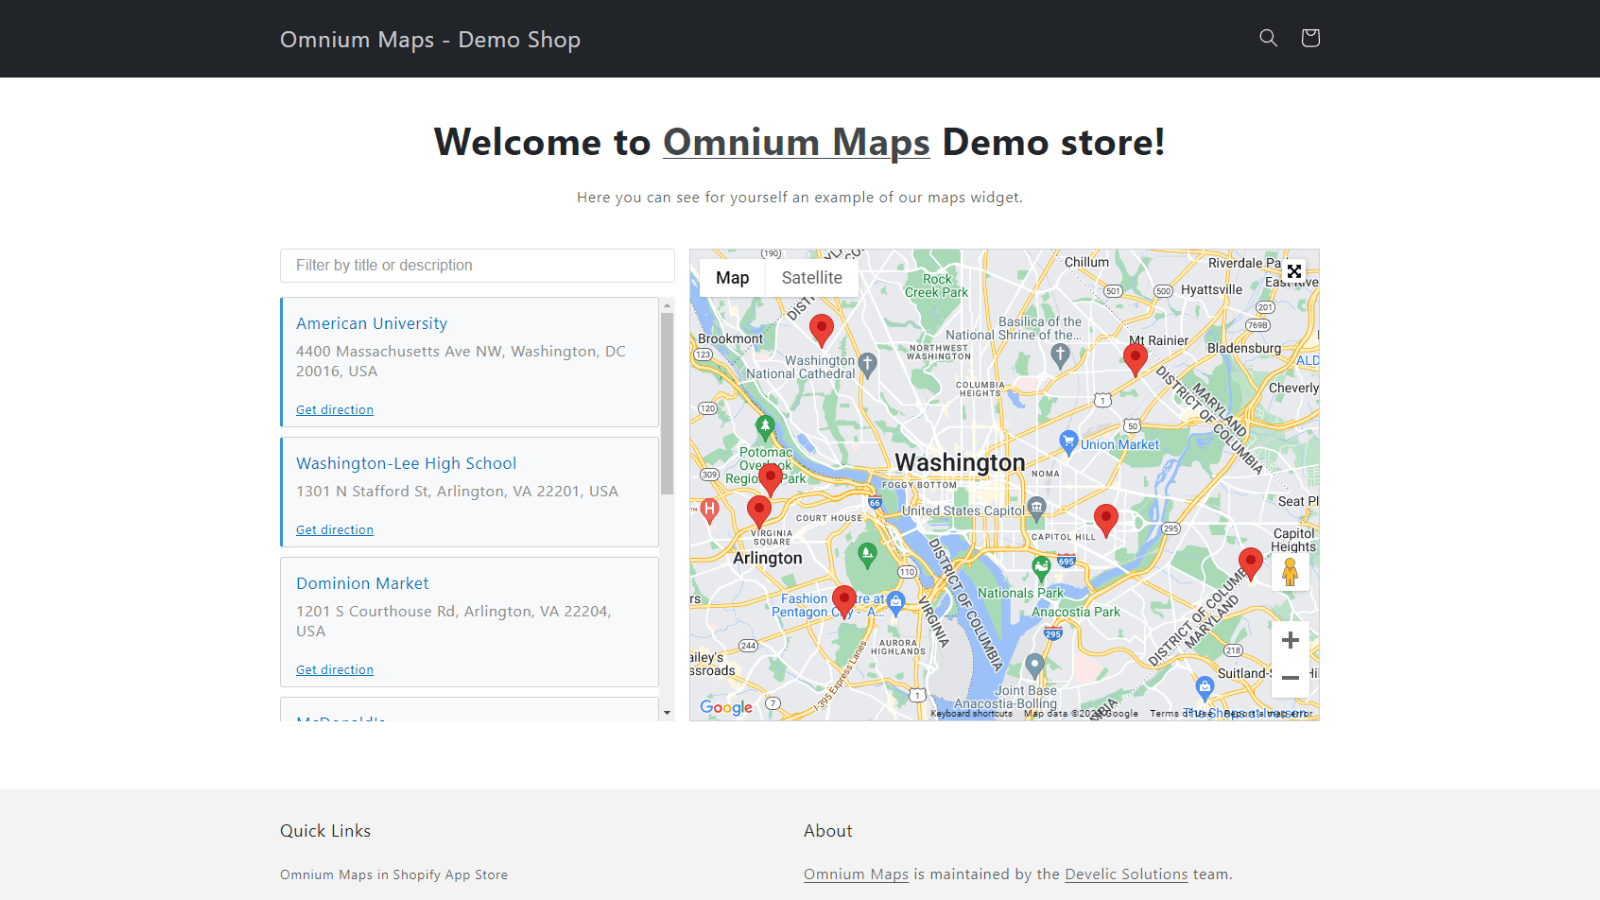Open the search in the header
Image resolution: width=1600 pixels, height=900 pixels.
(x=1268, y=38)
